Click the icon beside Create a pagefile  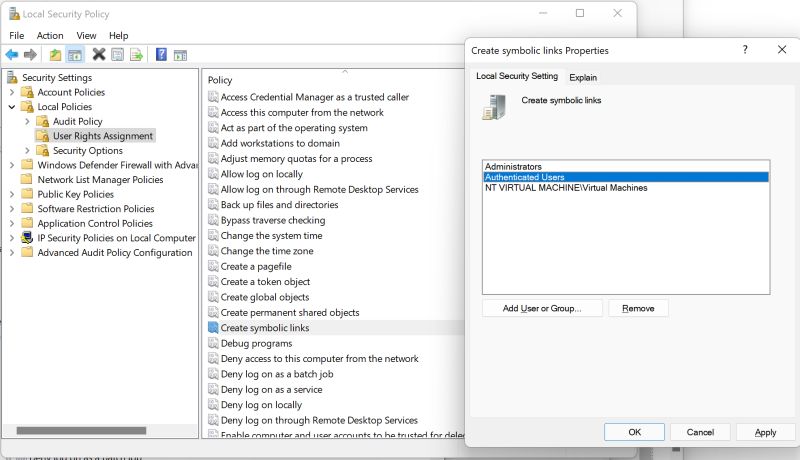coord(213,266)
